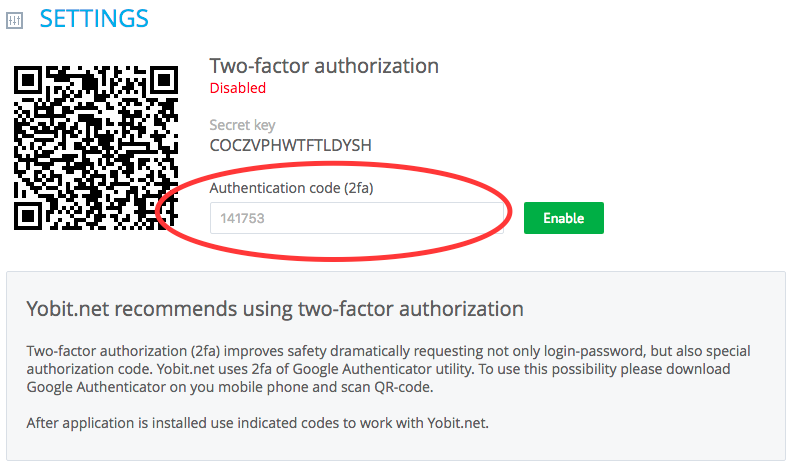Click the Google Authenticator description paragraph
Viewport: 795px width, 469px height.
tap(388, 369)
